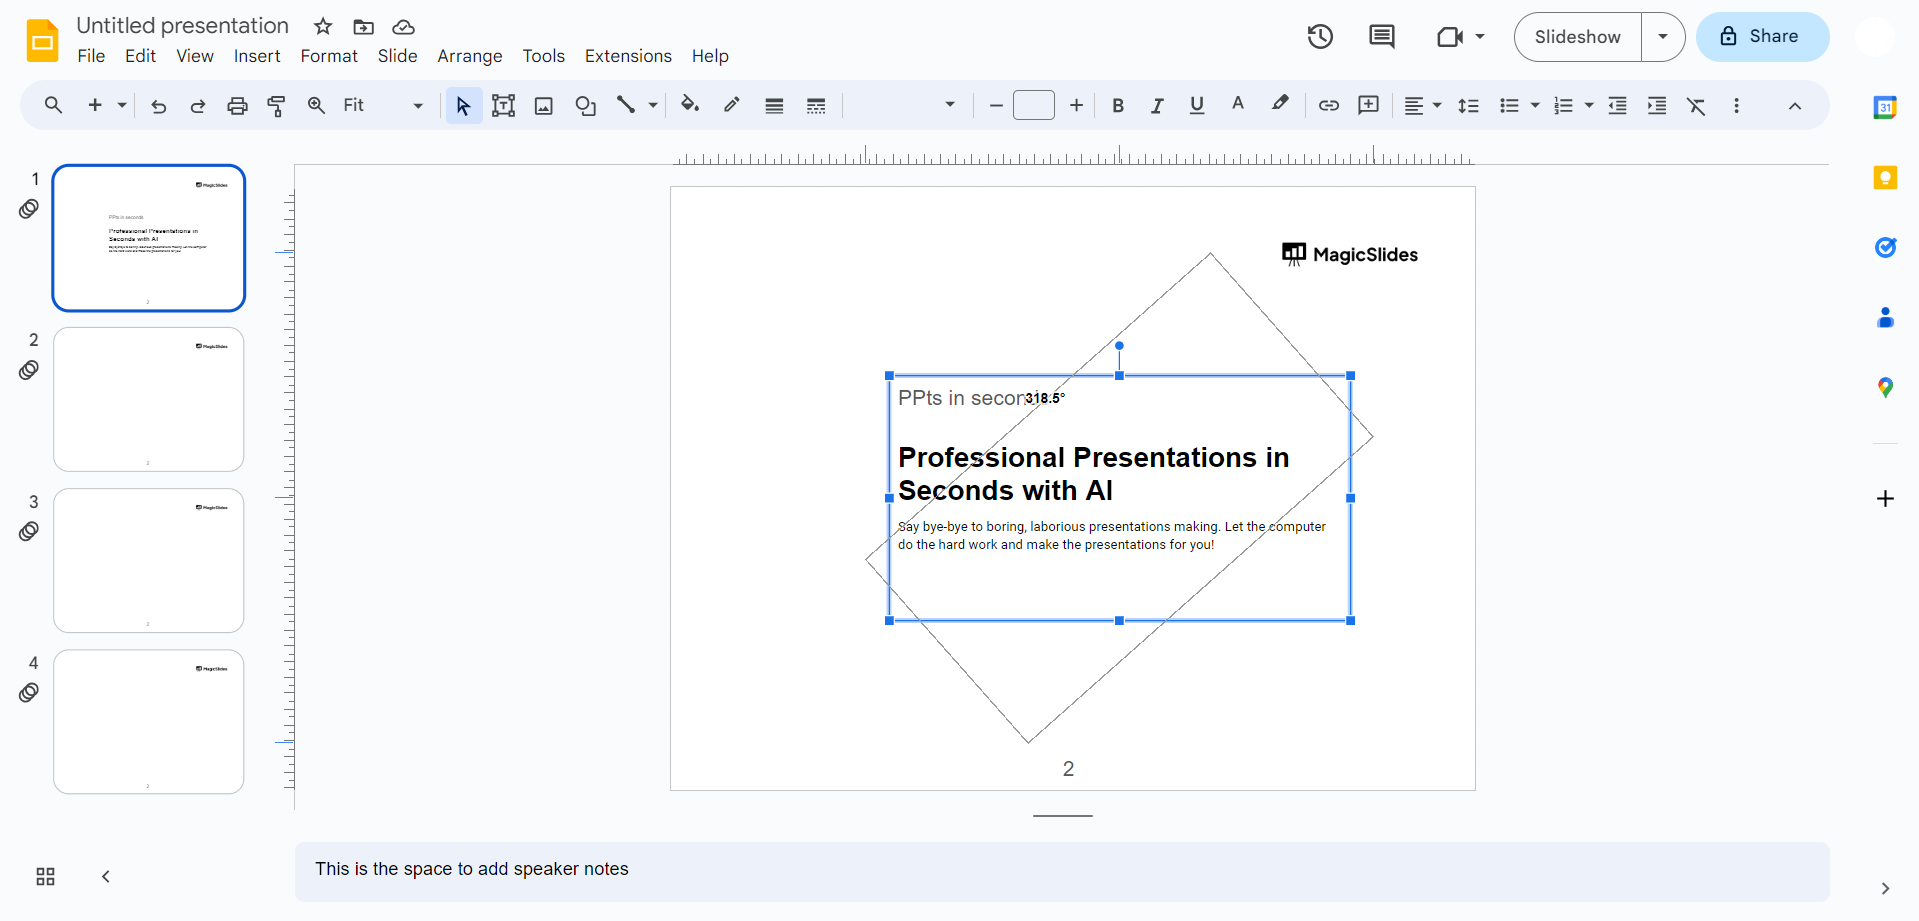
Task: Click the Insert link icon
Action: (x=1328, y=105)
